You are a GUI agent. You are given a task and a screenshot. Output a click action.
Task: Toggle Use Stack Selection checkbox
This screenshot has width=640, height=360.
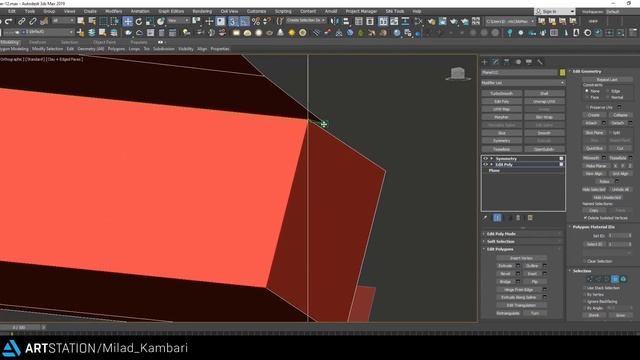click(x=584, y=288)
